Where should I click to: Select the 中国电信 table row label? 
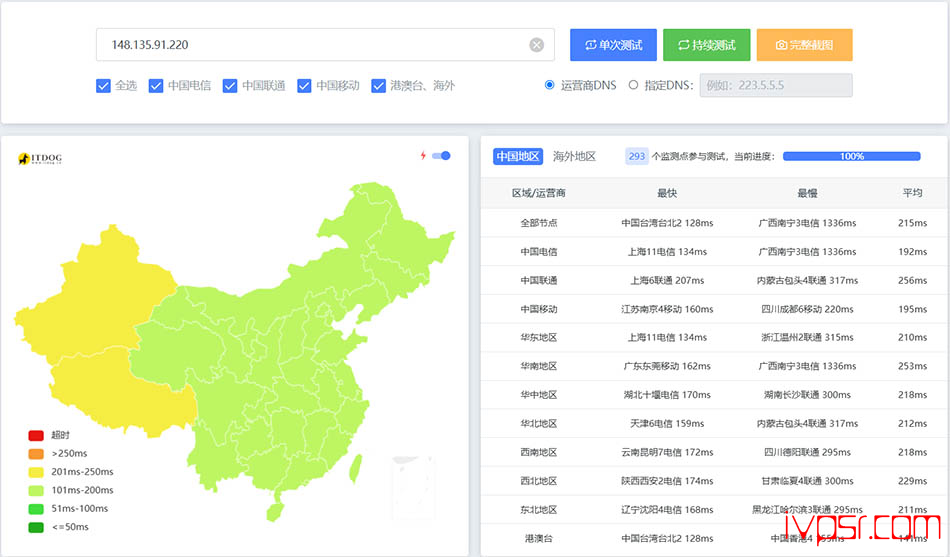click(x=539, y=252)
